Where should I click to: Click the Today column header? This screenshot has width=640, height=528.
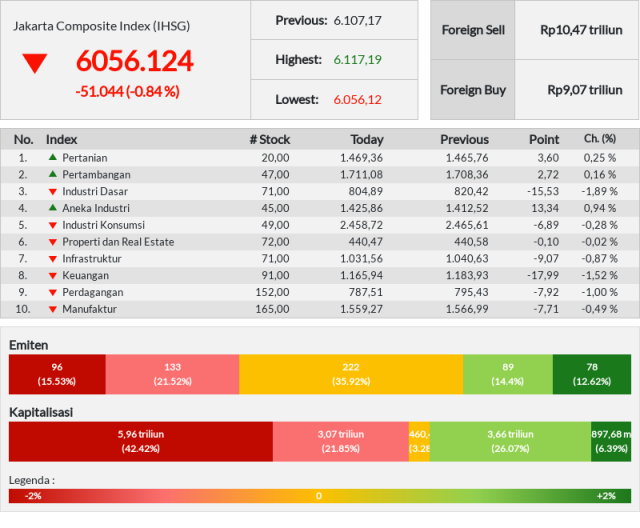(367, 140)
